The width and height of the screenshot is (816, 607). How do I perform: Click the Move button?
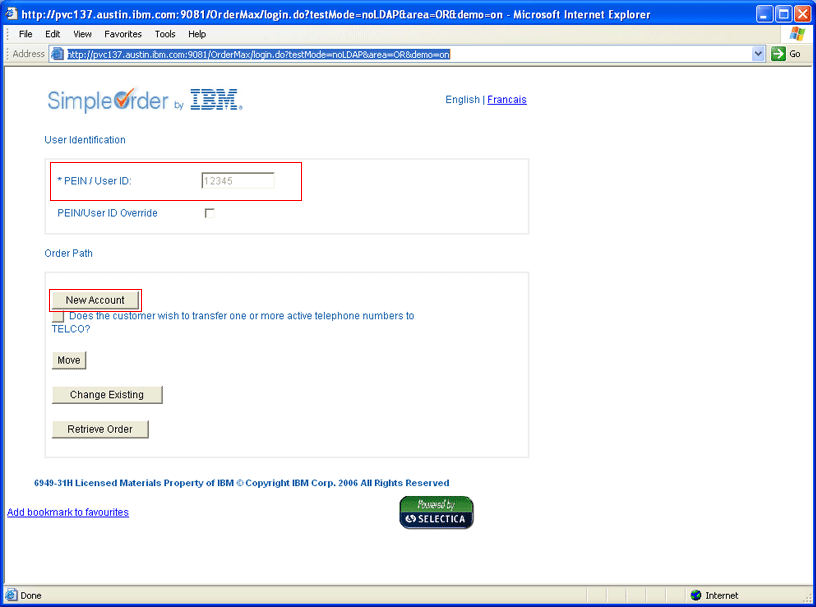[x=69, y=360]
